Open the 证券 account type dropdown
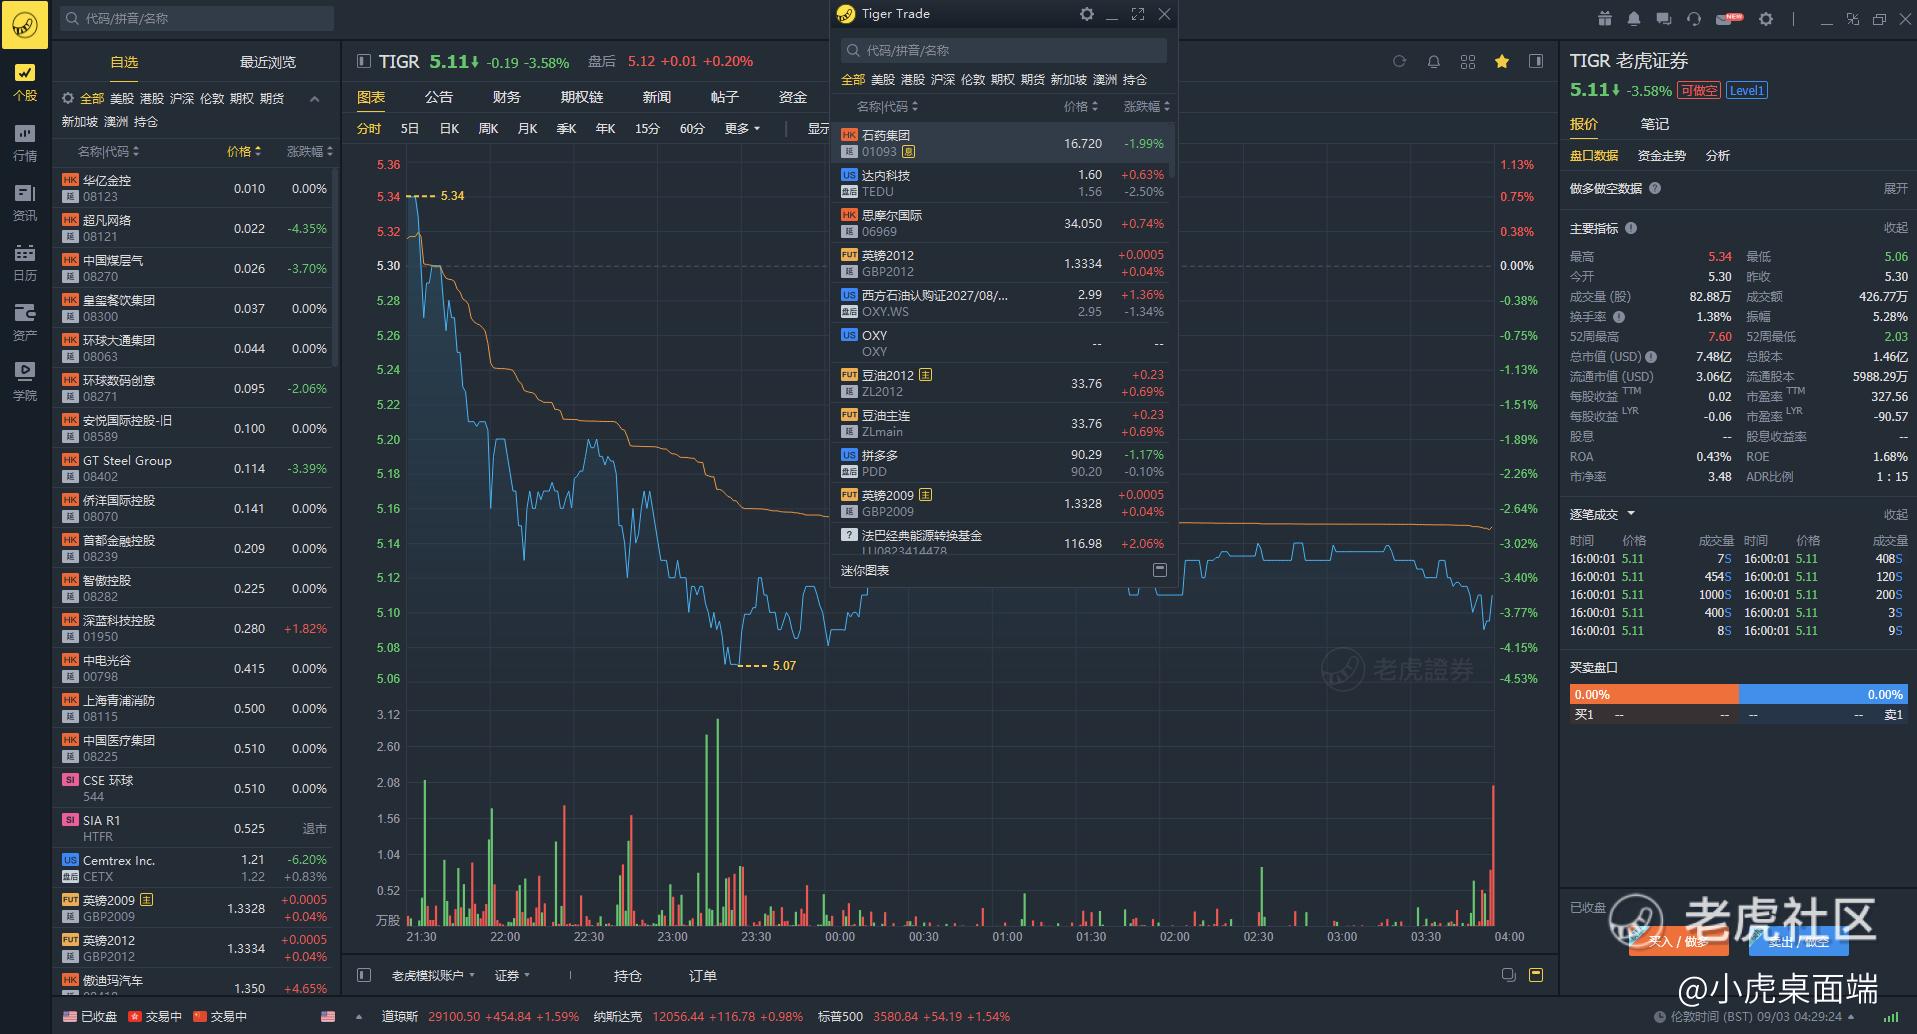Viewport: 1917px width, 1034px height. tap(512, 975)
